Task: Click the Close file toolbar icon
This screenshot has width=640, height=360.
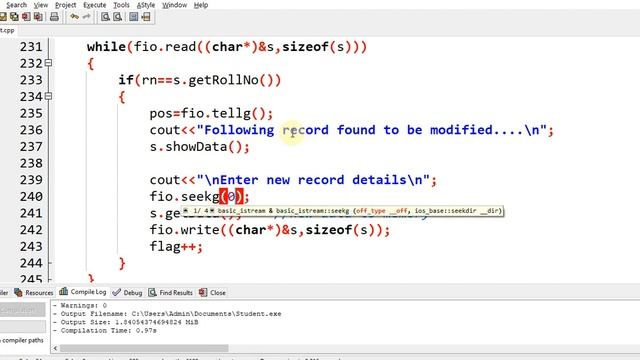Action: pos(26,17)
